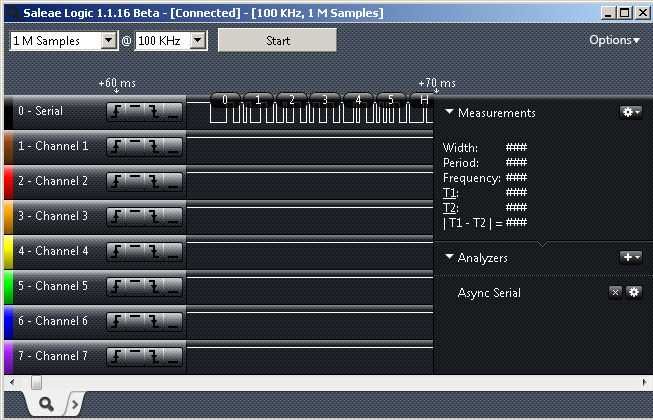Set falling edge trigger on Channel 1
This screenshot has height=420, width=653.
[155, 147]
